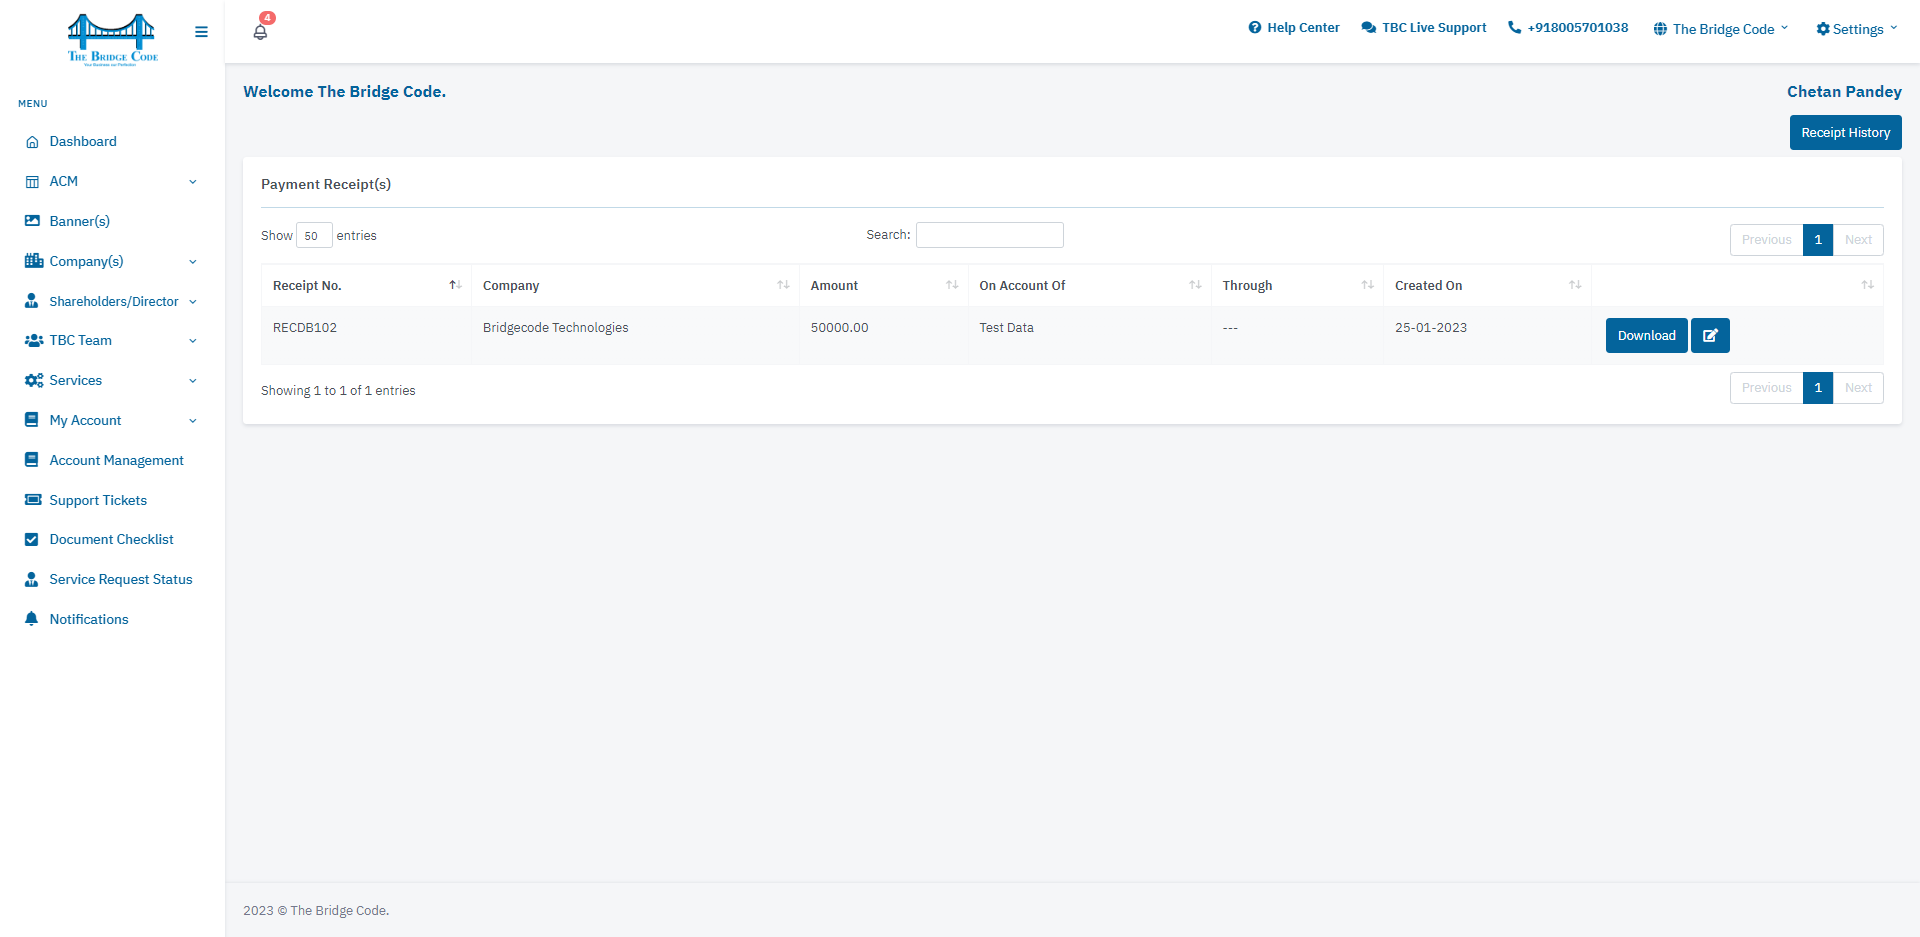
Task: Click the top Next pagination button
Action: 1858,240
